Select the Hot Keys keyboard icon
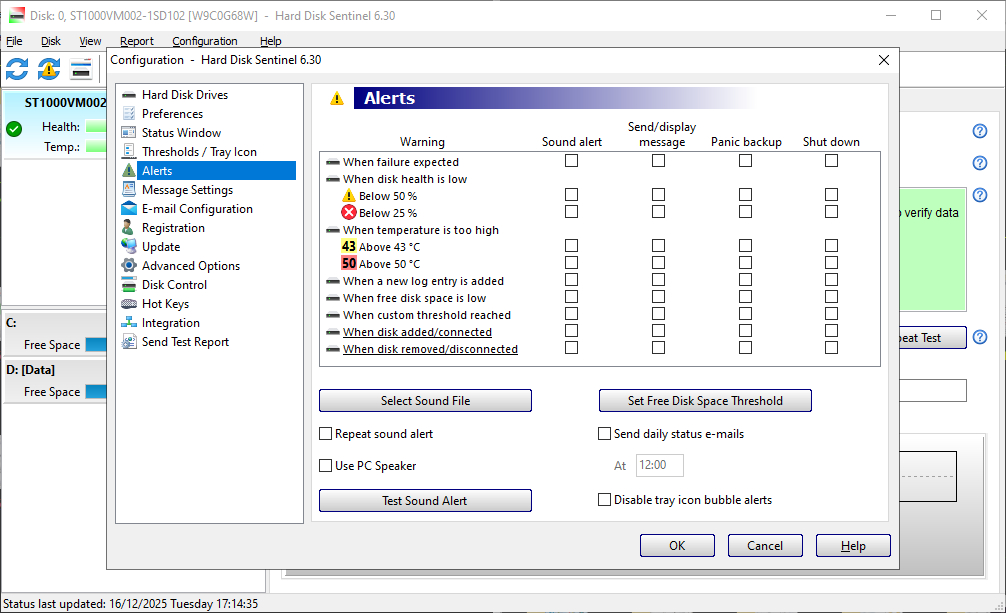The width and height of the screenshot is (1006, 613). 129,304
